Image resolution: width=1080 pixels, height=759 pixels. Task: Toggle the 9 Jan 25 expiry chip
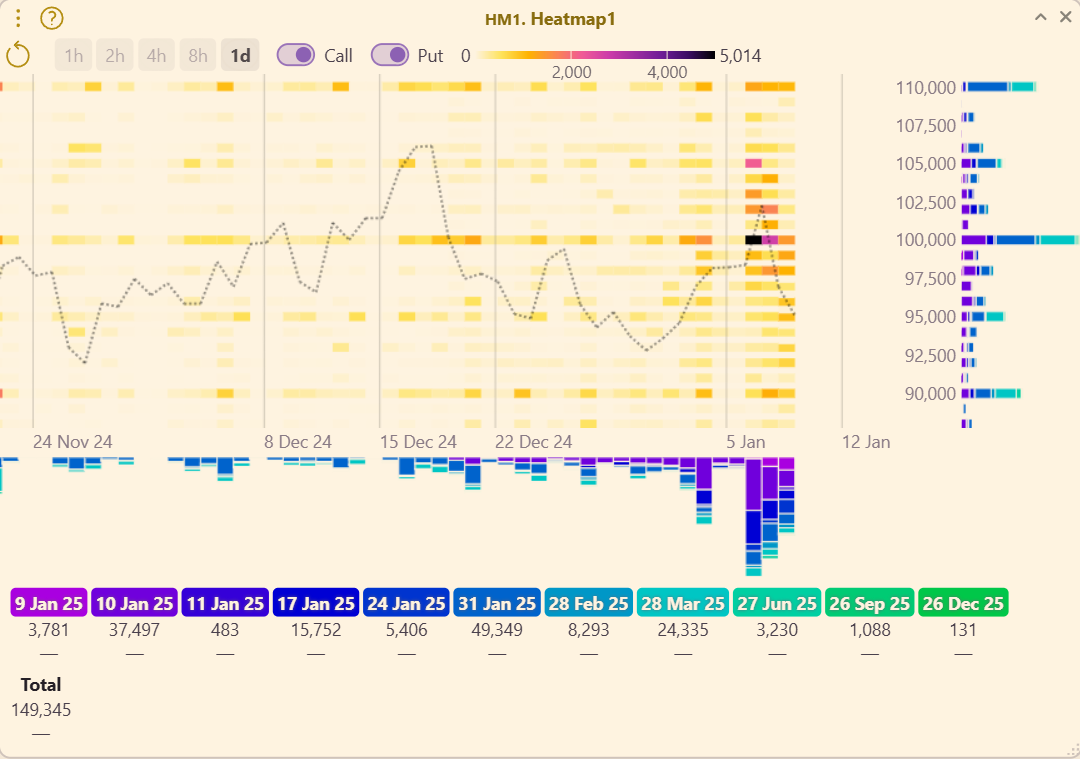coord(49,603)
